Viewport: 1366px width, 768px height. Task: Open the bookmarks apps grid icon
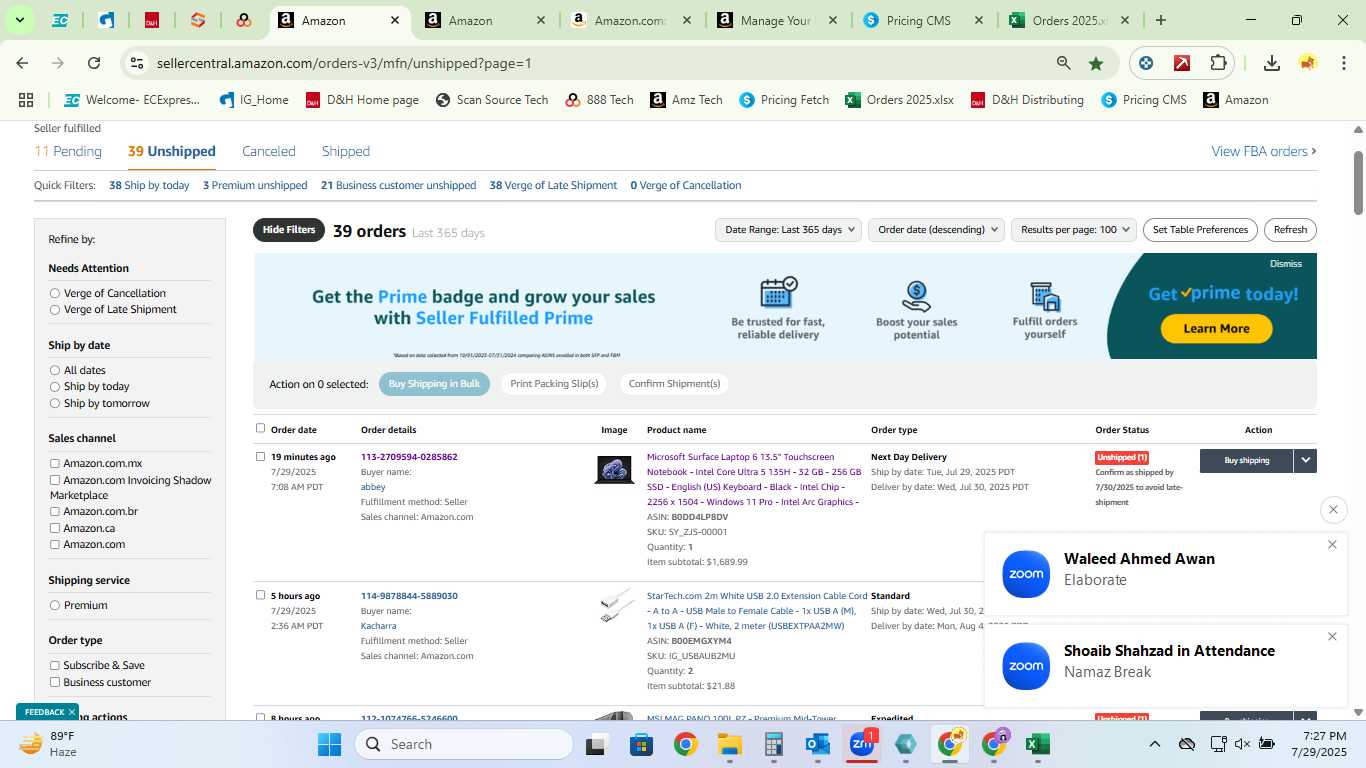pos(26,100)
